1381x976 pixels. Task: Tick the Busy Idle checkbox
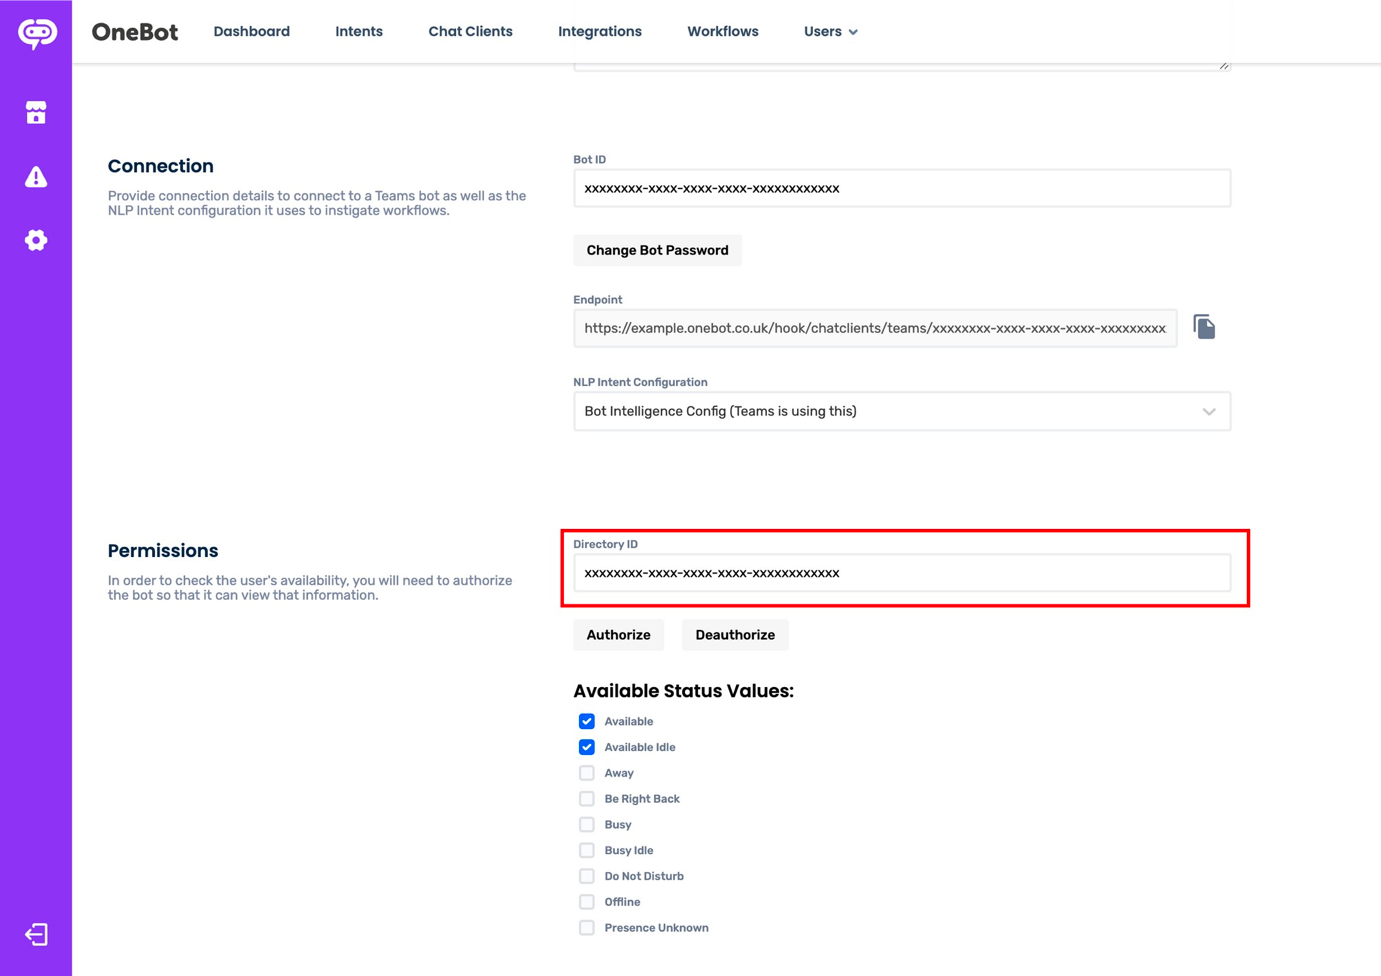click(x=587, y=850)
